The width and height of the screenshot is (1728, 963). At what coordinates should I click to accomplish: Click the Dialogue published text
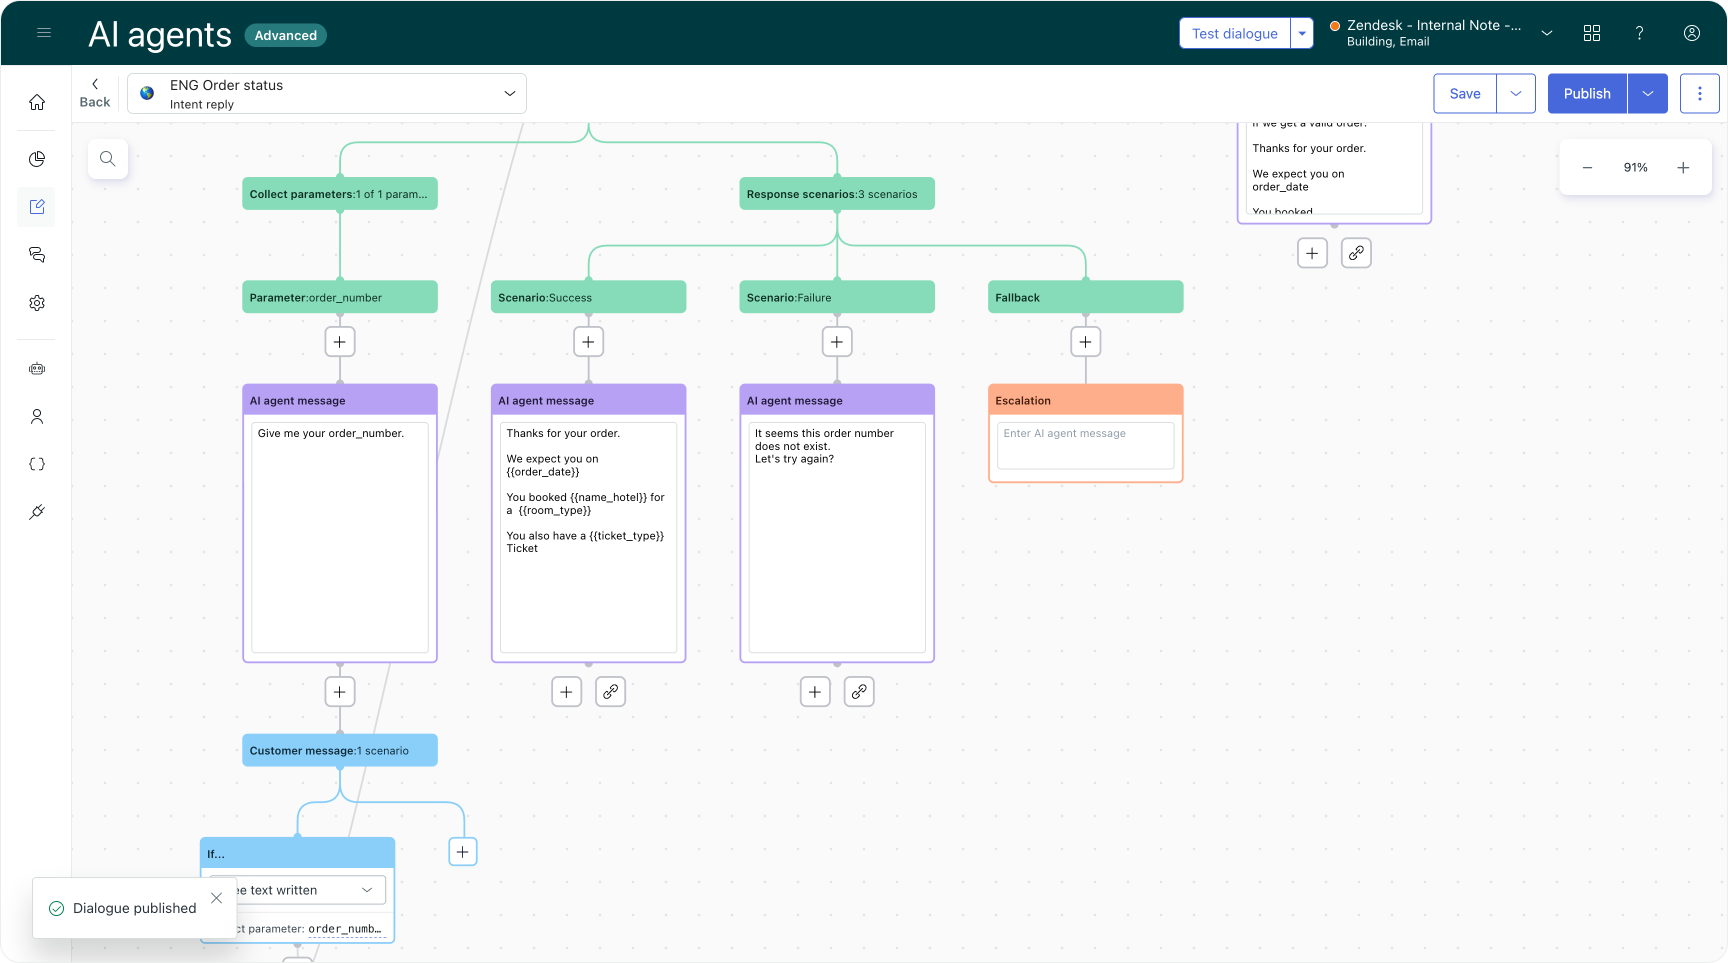click(135, 908)
